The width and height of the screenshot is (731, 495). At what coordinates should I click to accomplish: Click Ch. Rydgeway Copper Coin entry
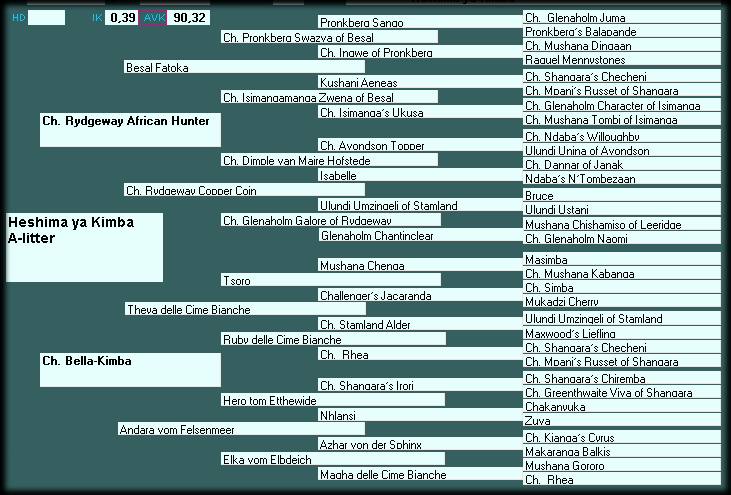[x=245, y=190]
